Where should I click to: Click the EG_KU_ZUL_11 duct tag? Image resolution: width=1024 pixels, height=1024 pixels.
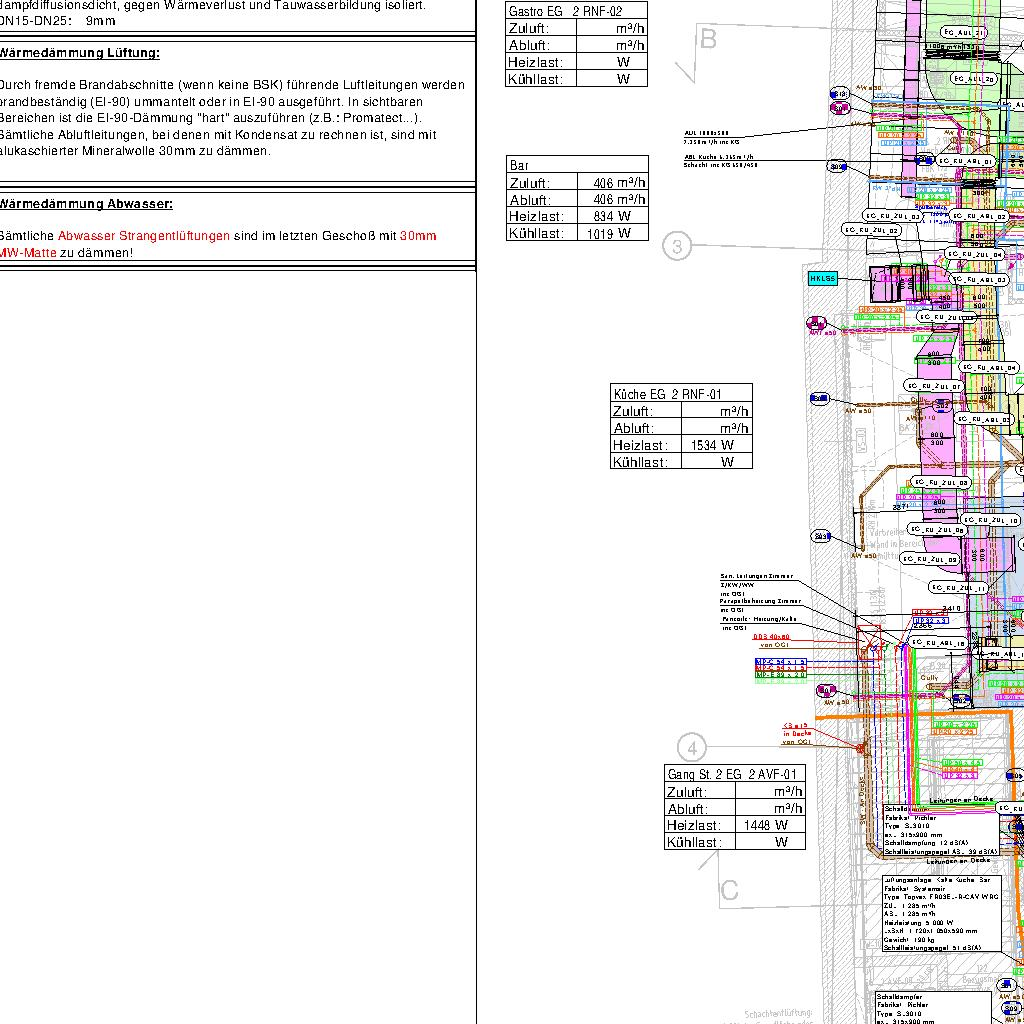[x=958, y=588]
